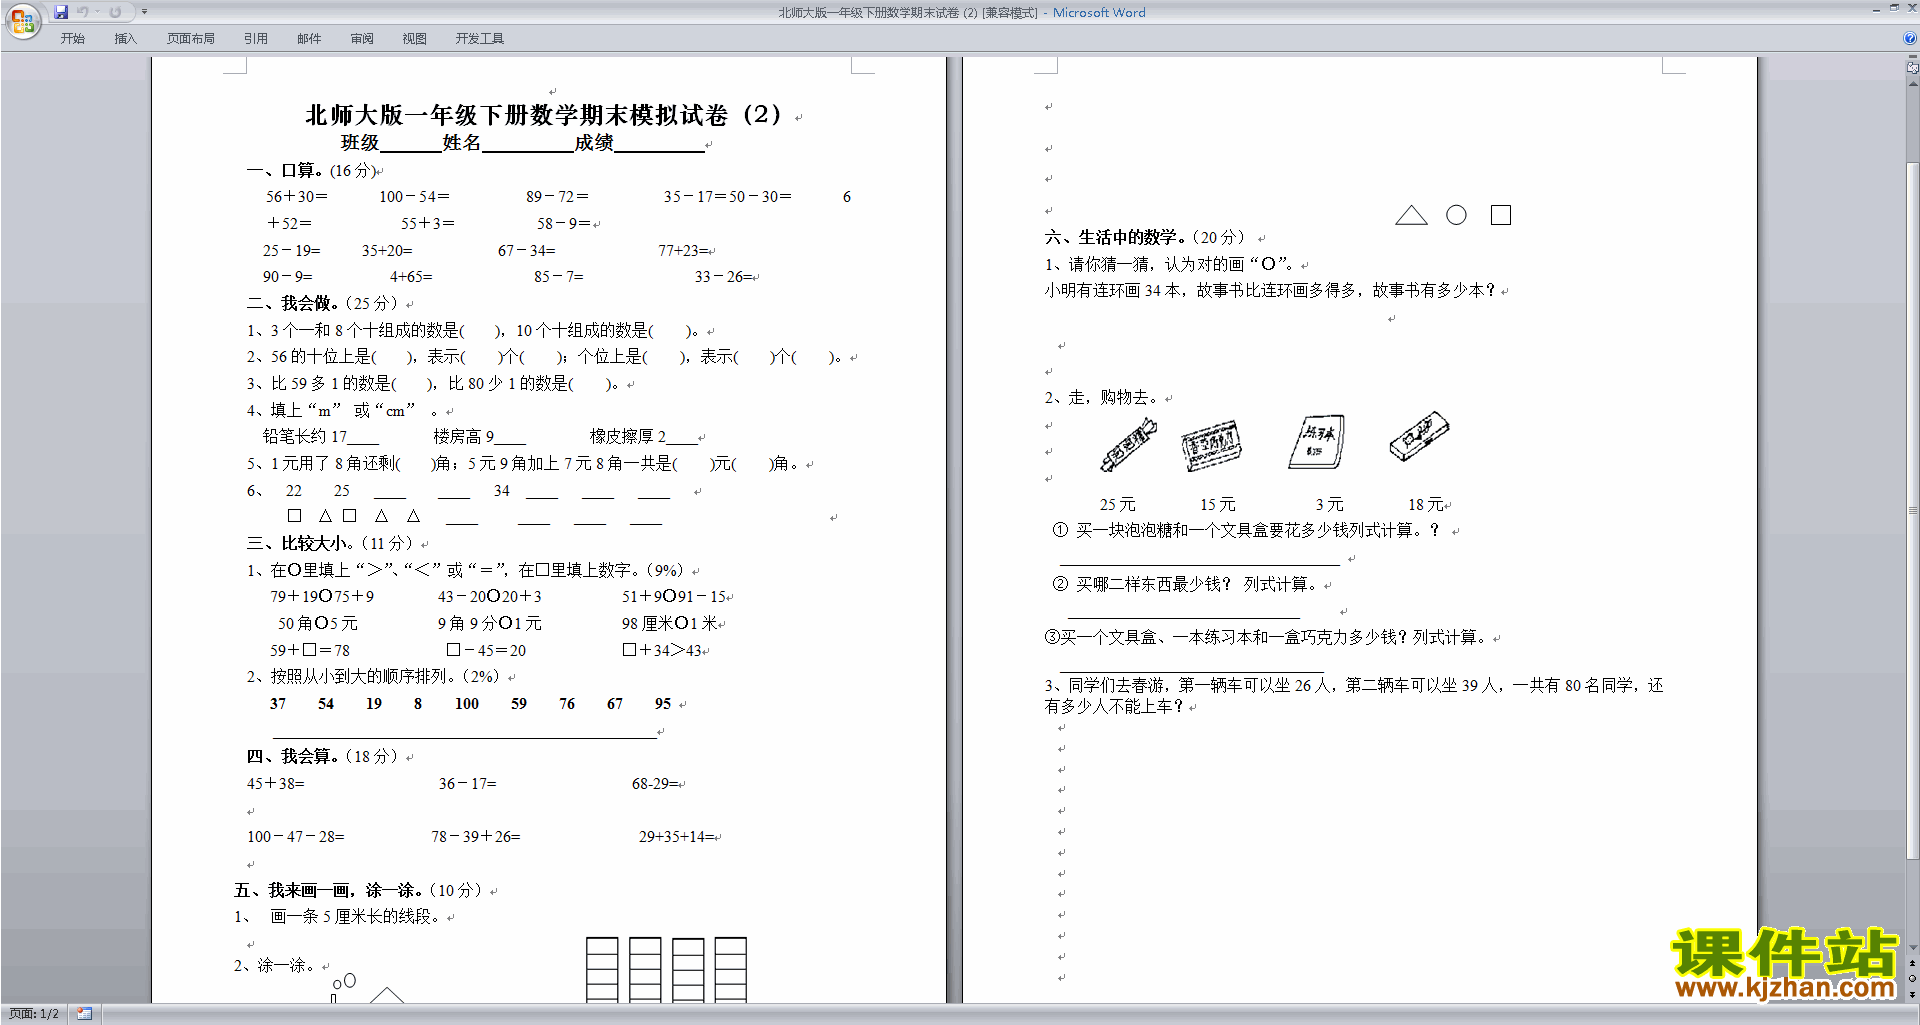
Task: Click the line 铅笔长约17
Action: pos(320,437)
